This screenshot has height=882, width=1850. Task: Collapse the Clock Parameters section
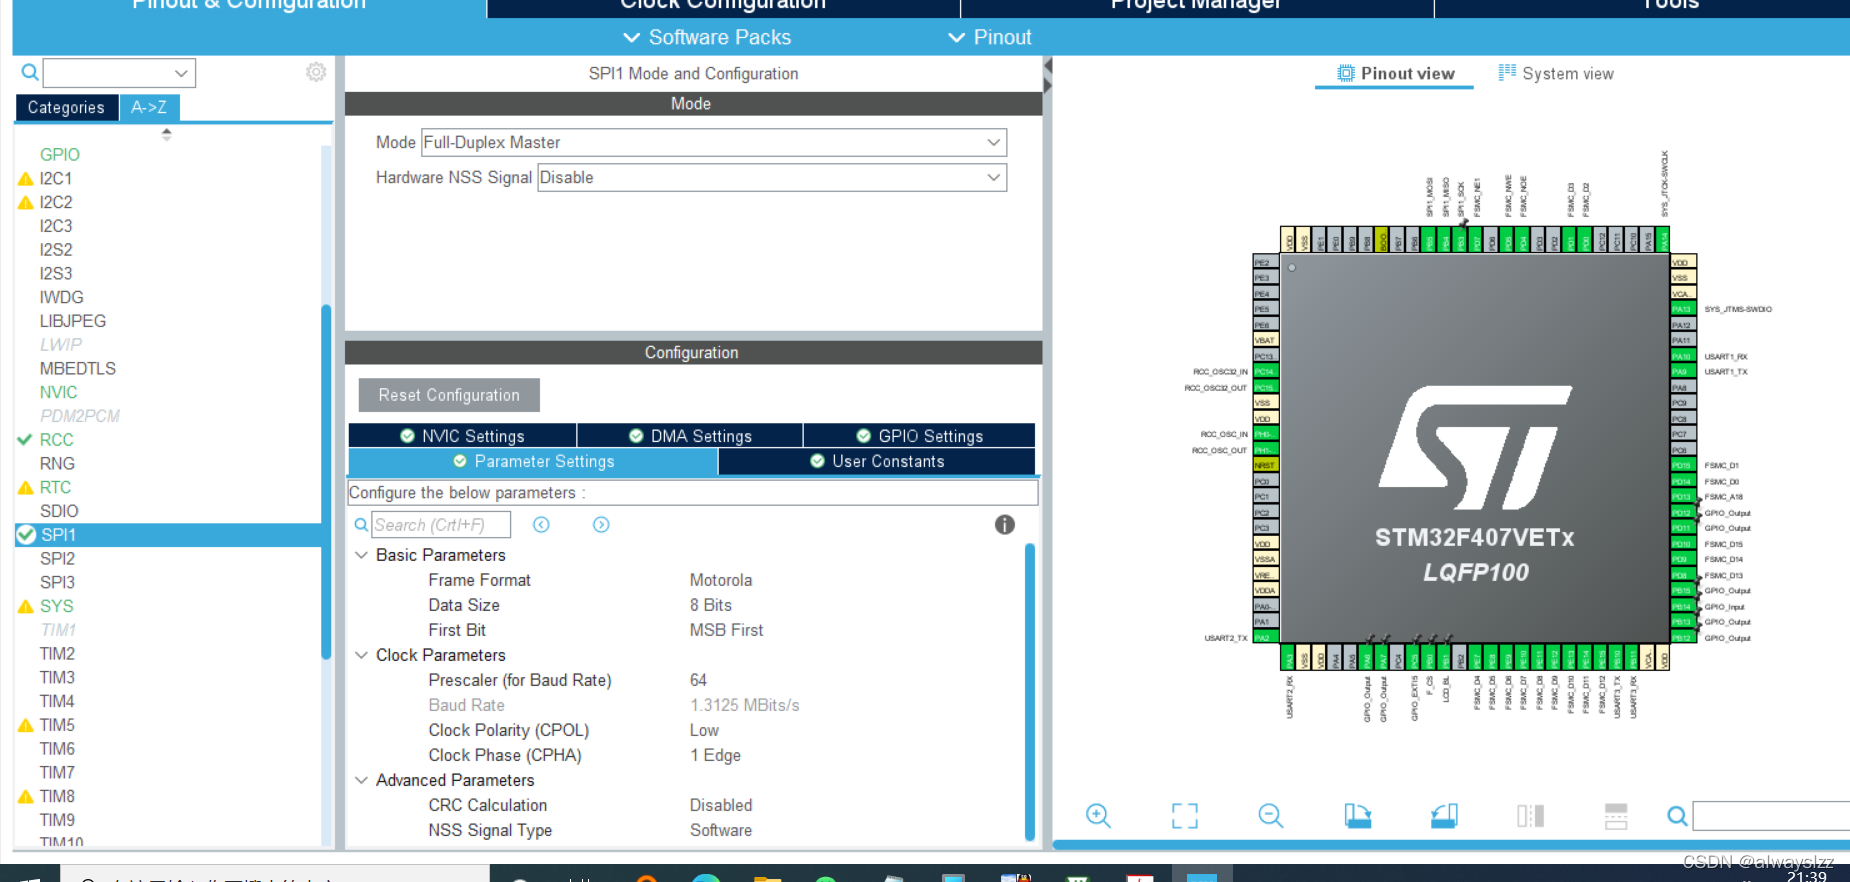[362, 655]
